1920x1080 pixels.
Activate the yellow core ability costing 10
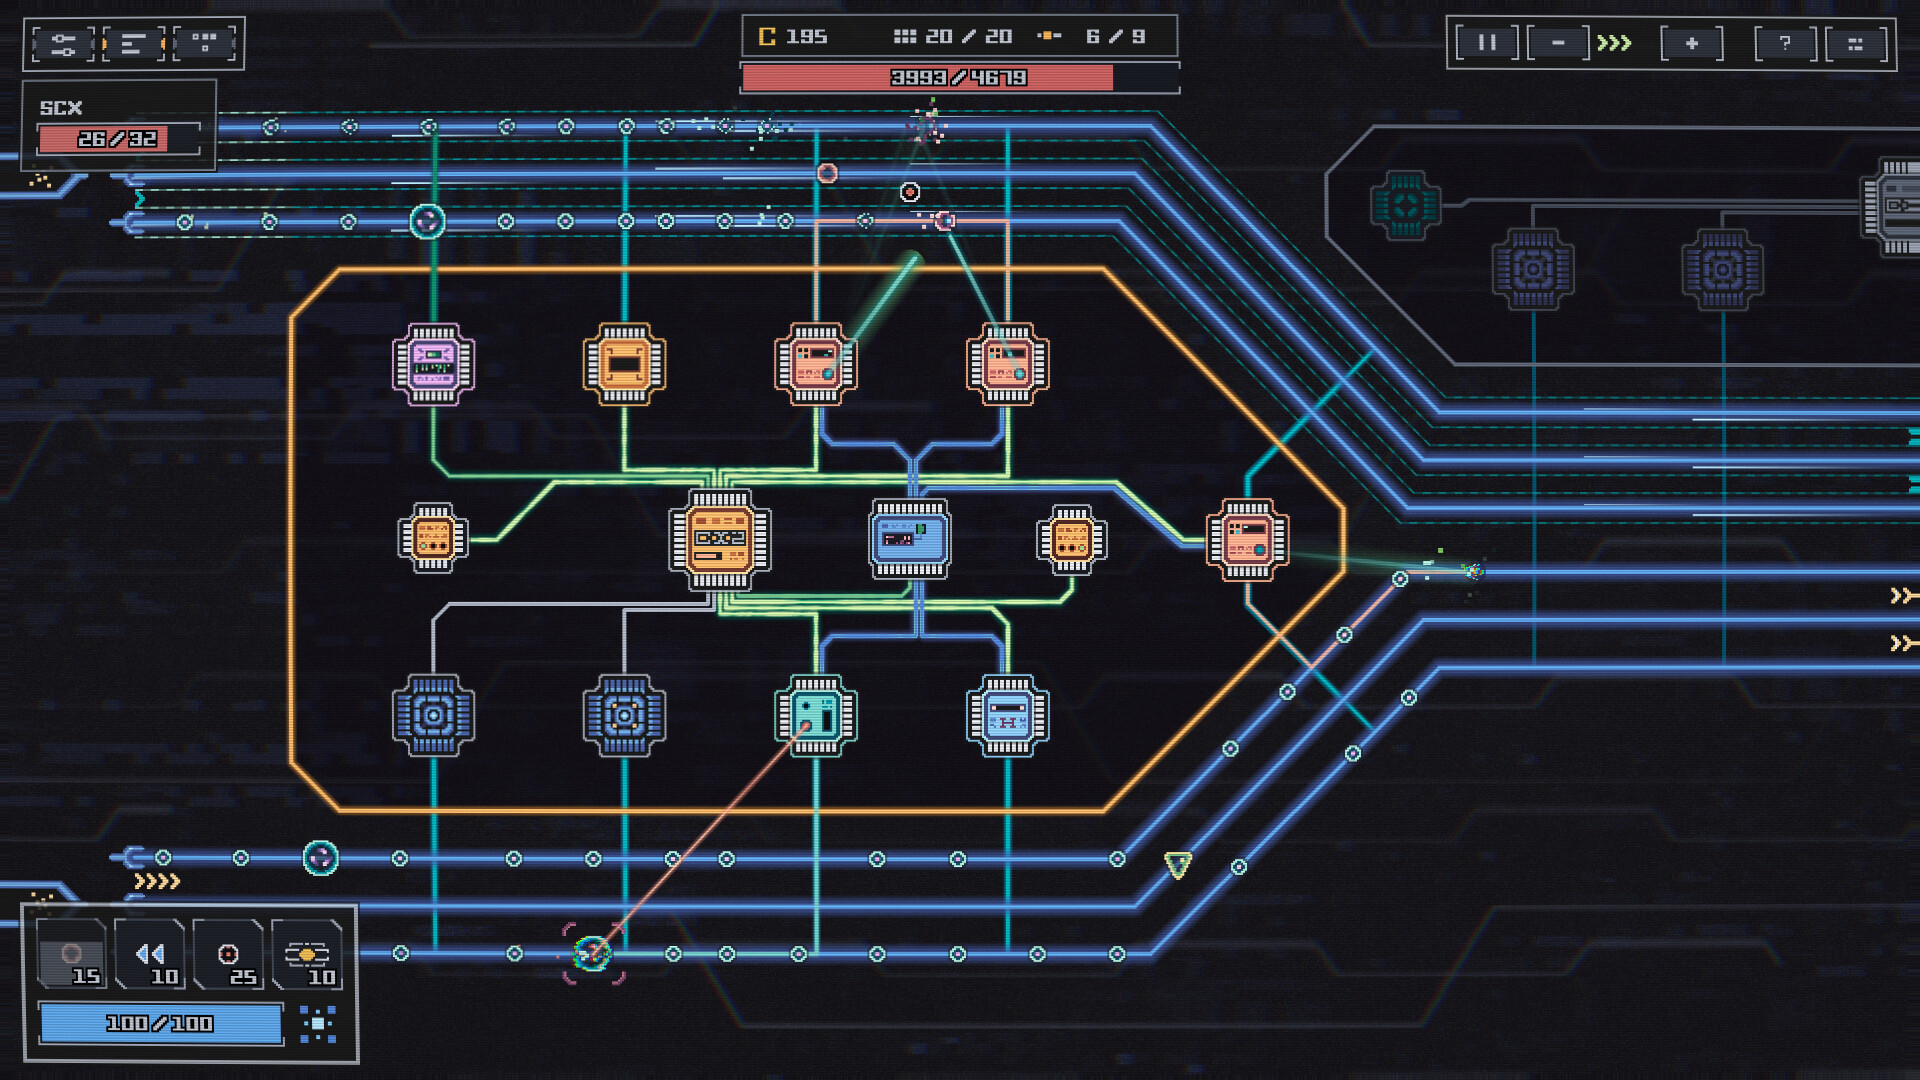coord(307,954)
